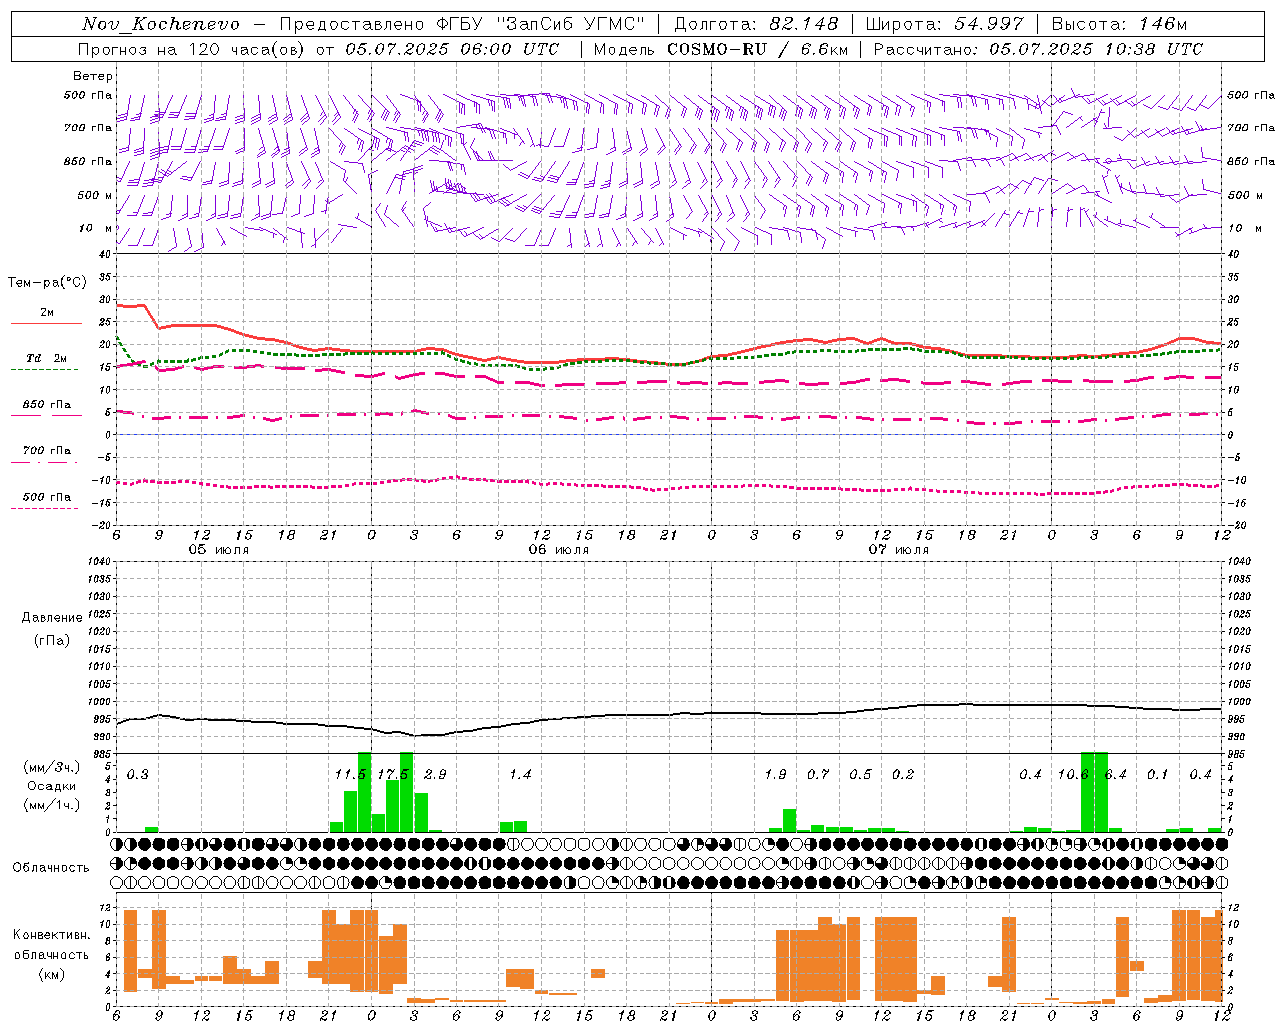1280x1024 pixels.
Task: Select the 850 гПа temperature legend entry
Action: click(x=46, y=406)
